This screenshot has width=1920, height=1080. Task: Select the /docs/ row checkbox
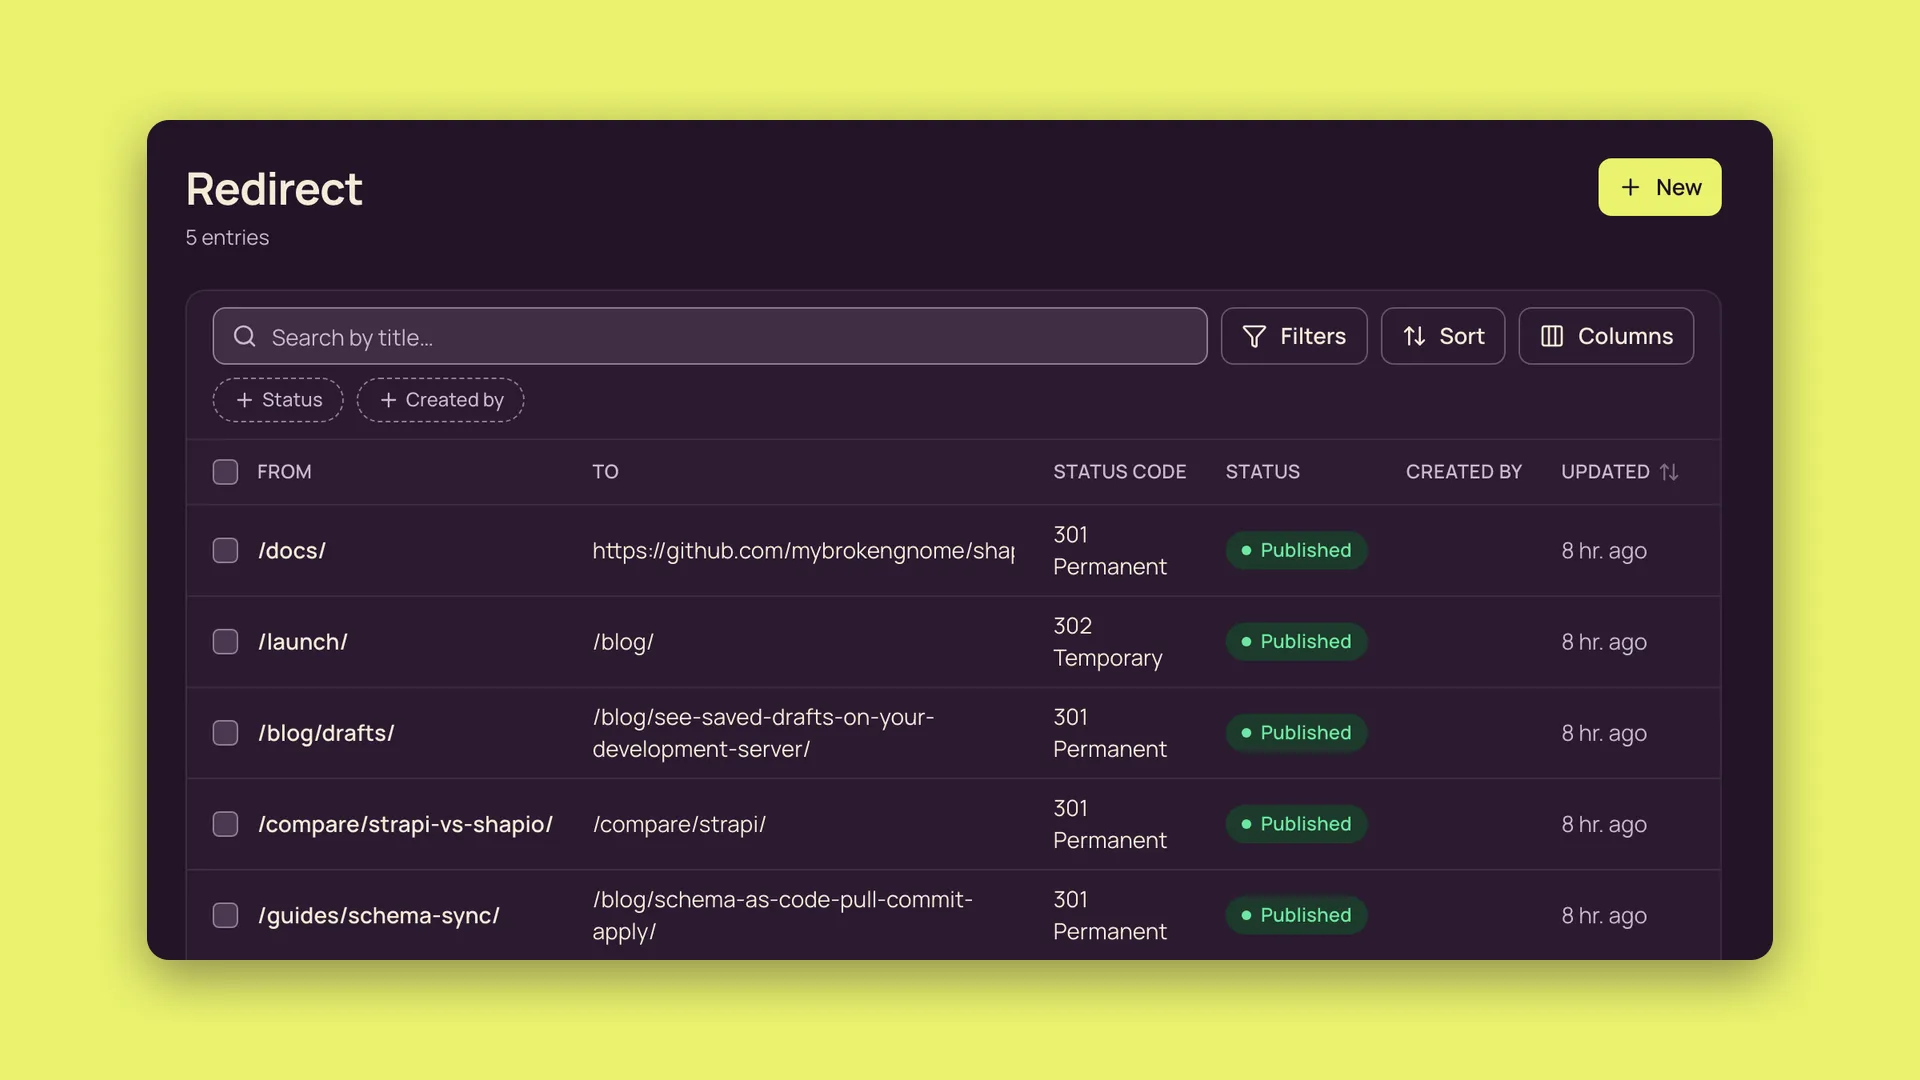click(225, 551)
